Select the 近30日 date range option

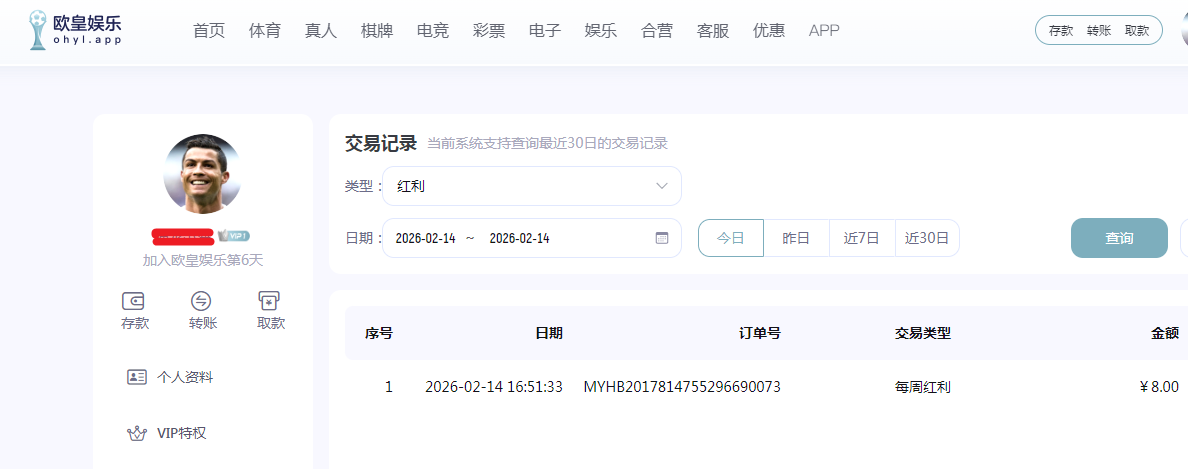click(927, 238)
